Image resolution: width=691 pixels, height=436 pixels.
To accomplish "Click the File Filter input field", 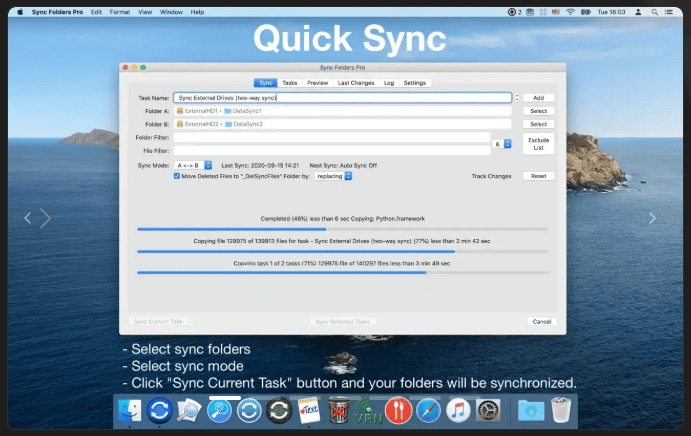I will coord(332,151).
